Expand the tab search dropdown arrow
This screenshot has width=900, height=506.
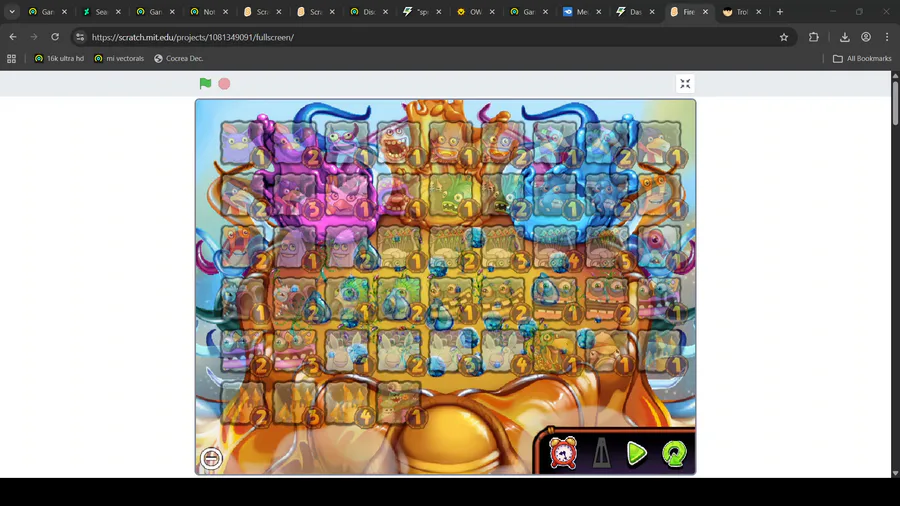12,11
